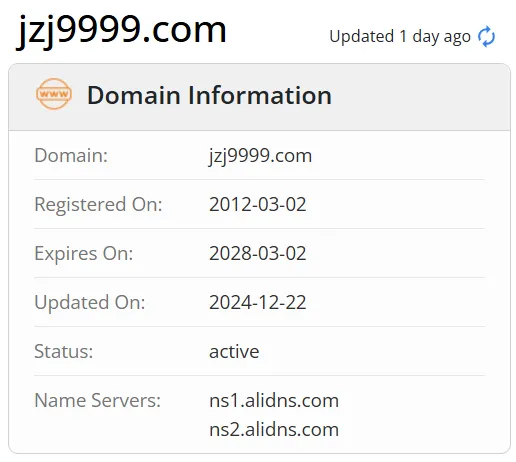This screenshot has height=462, width=516.
Task: Click name server ns2.alidns.com
Action: [274, 429]
